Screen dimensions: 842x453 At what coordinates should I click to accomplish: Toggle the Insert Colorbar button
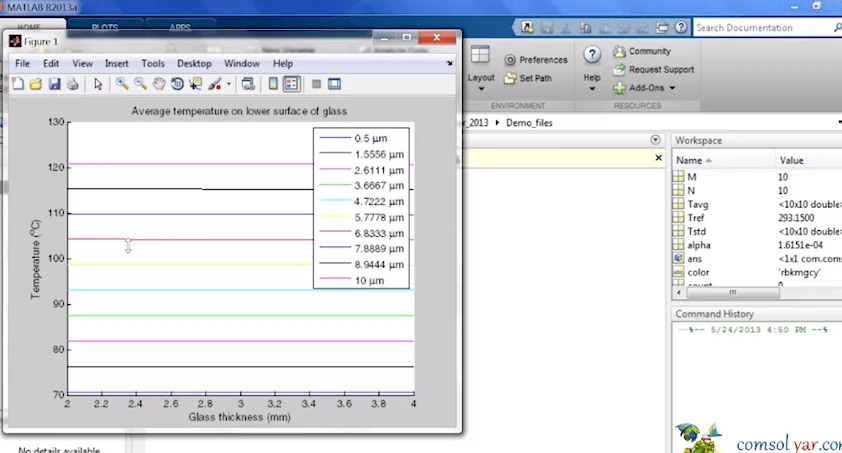[273, 85]
